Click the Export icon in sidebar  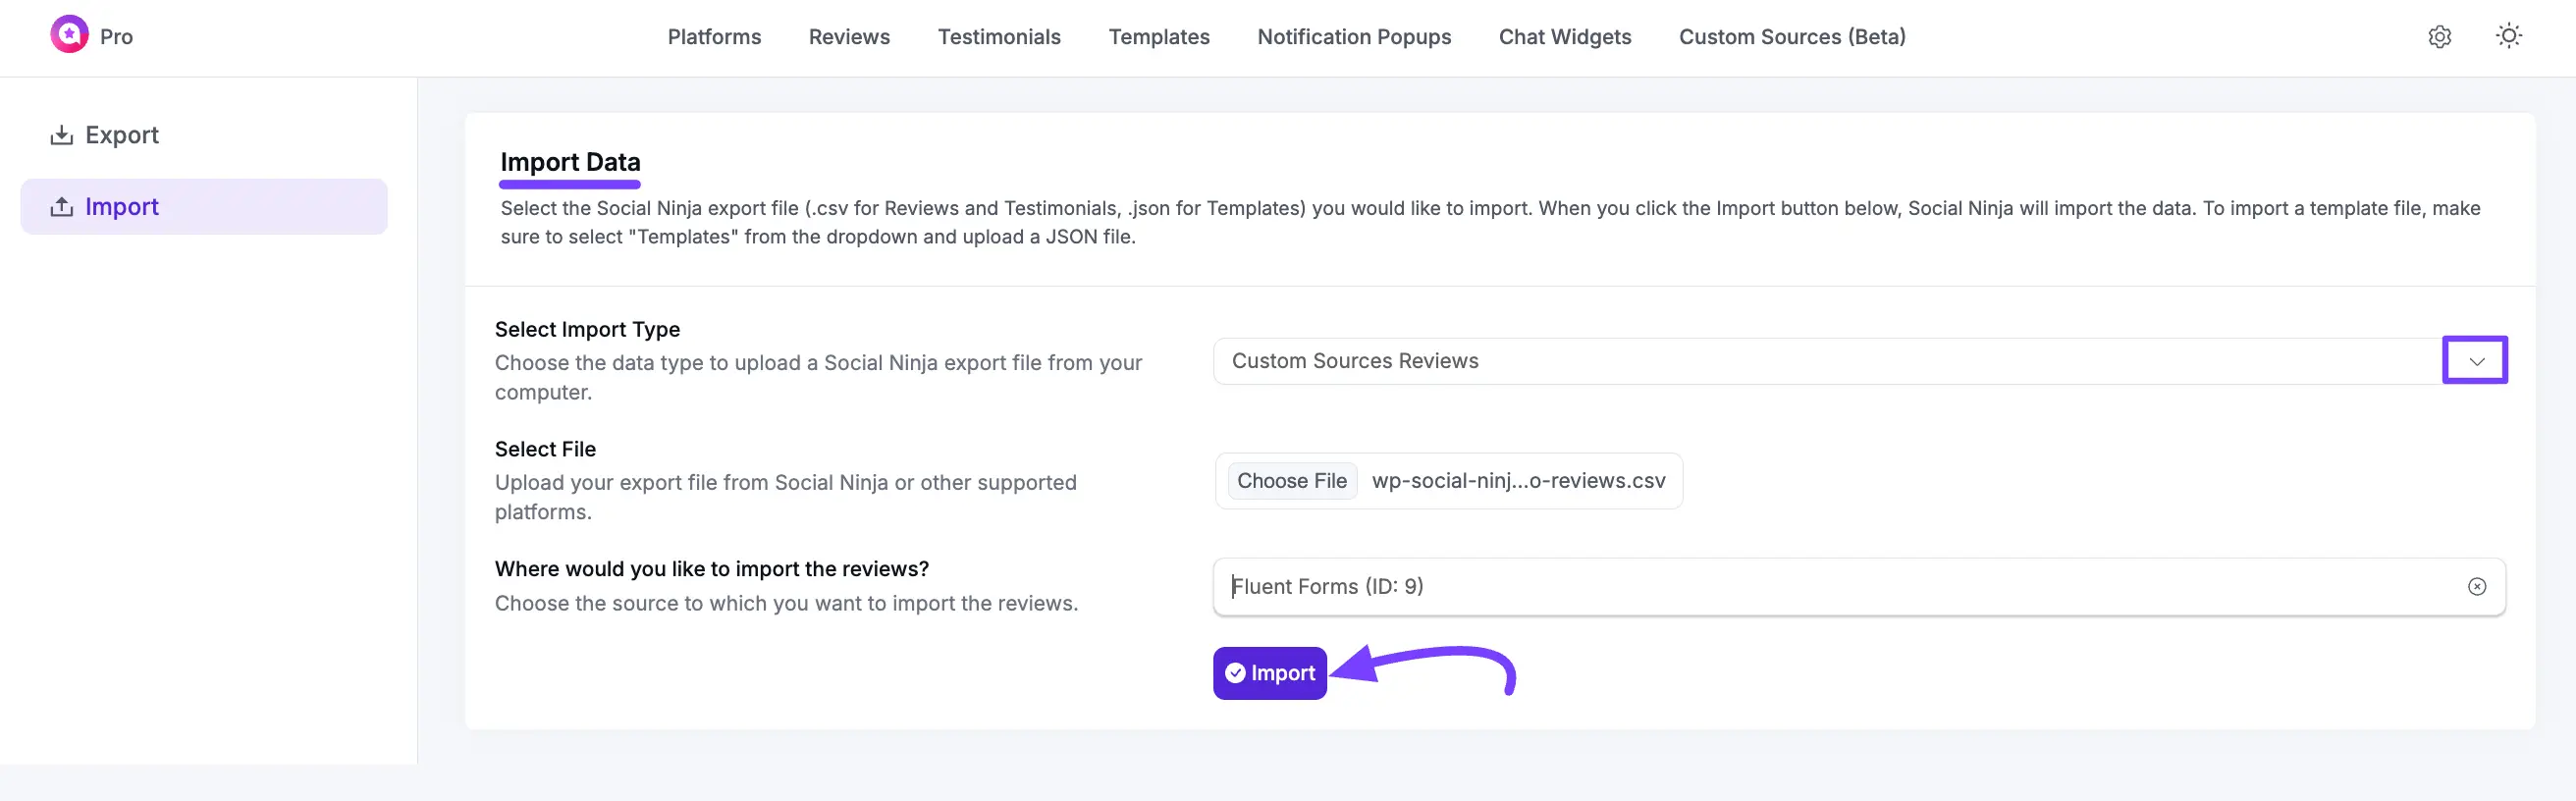pyautogui.click(x=62, y=135)
